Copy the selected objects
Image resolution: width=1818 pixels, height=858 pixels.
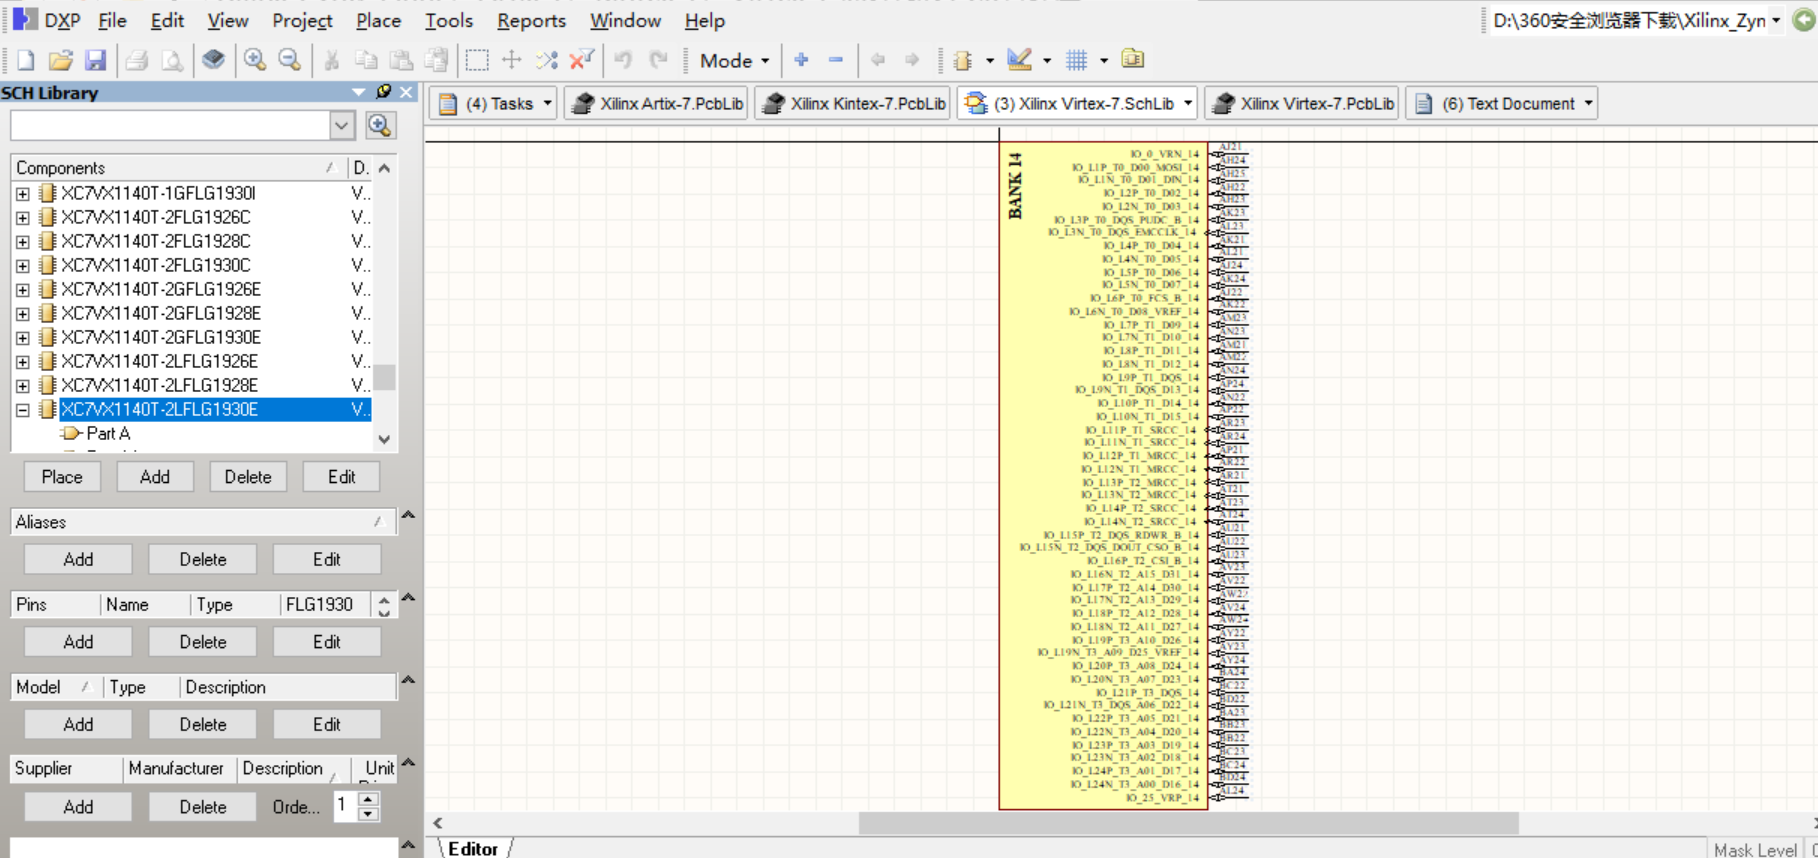coord(367,60)
